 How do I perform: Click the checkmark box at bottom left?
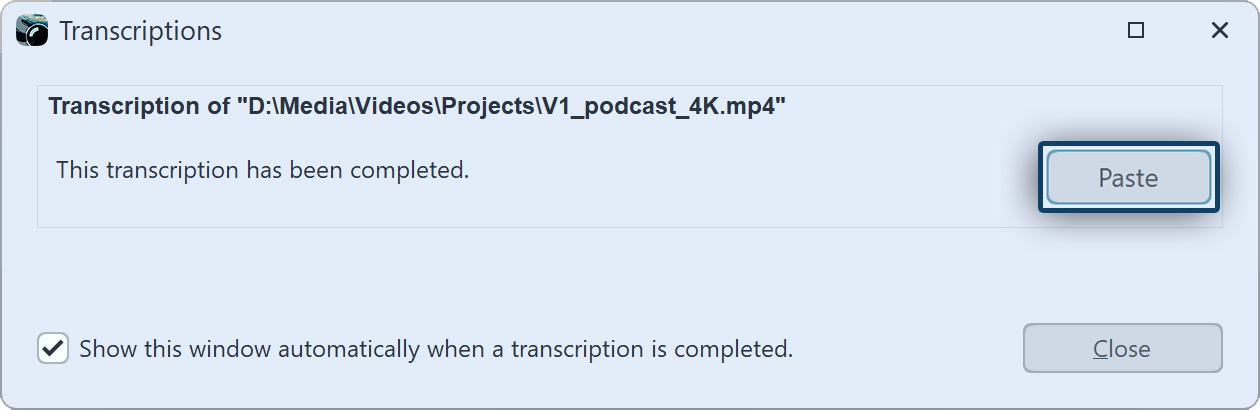point(53,349)
